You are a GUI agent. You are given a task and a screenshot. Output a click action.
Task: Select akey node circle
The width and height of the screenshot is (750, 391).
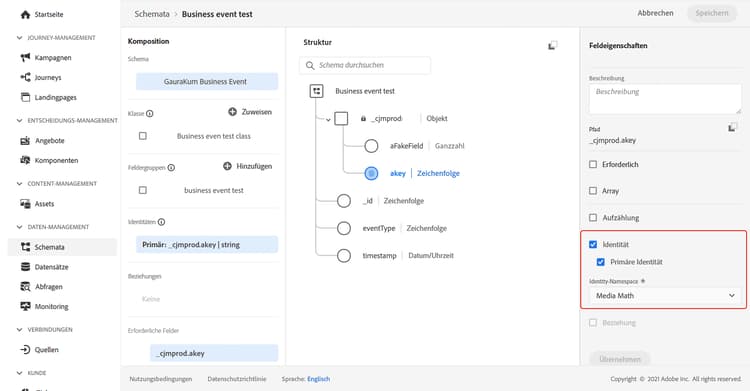(x=371, y=173)
